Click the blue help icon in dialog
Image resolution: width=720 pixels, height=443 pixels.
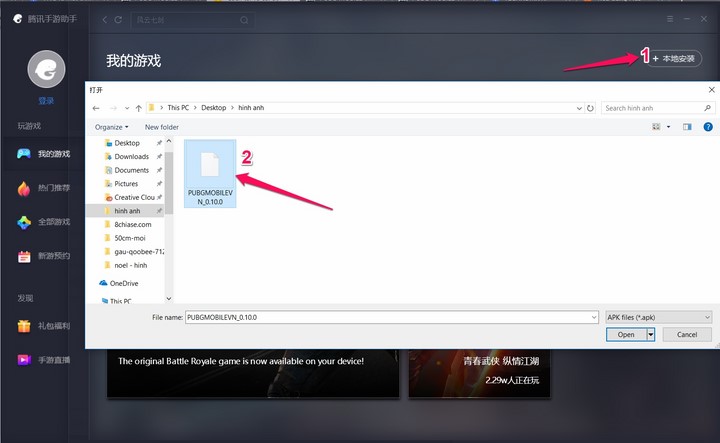click(707, 127)
